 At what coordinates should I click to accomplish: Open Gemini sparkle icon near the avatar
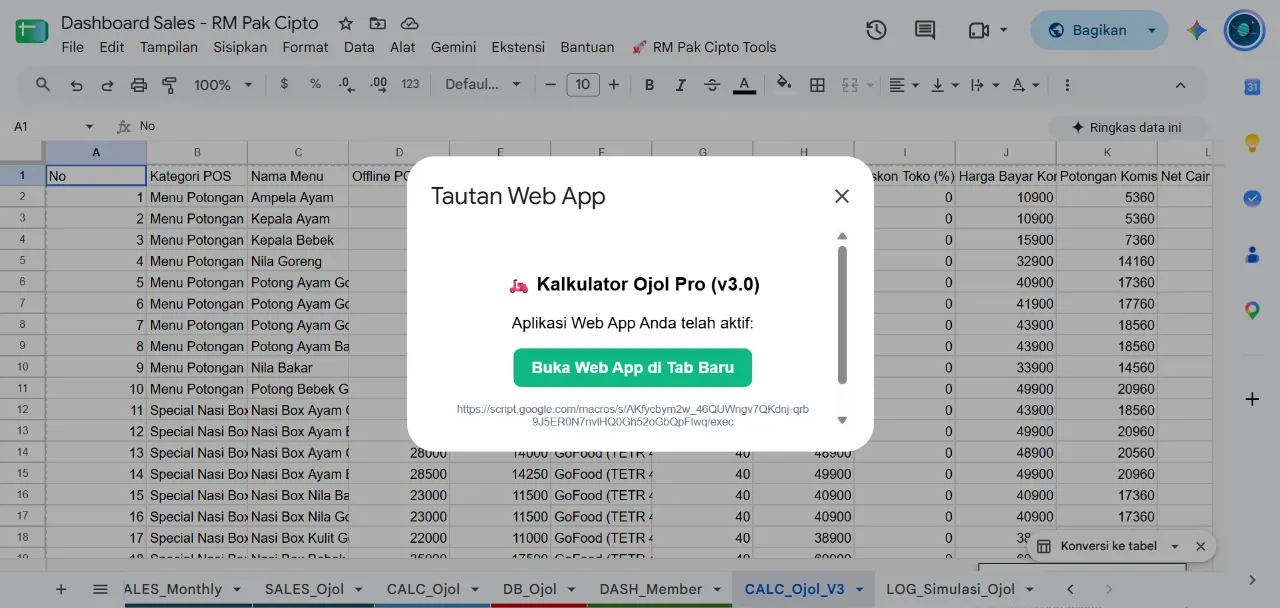[1196, 30]
